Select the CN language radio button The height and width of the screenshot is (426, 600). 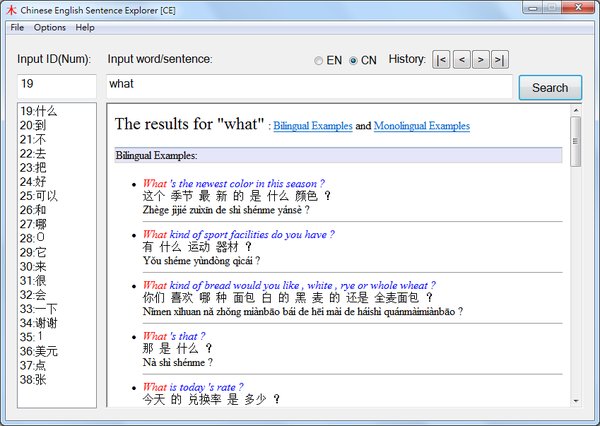pyautogui.click(x=354, y=61)
